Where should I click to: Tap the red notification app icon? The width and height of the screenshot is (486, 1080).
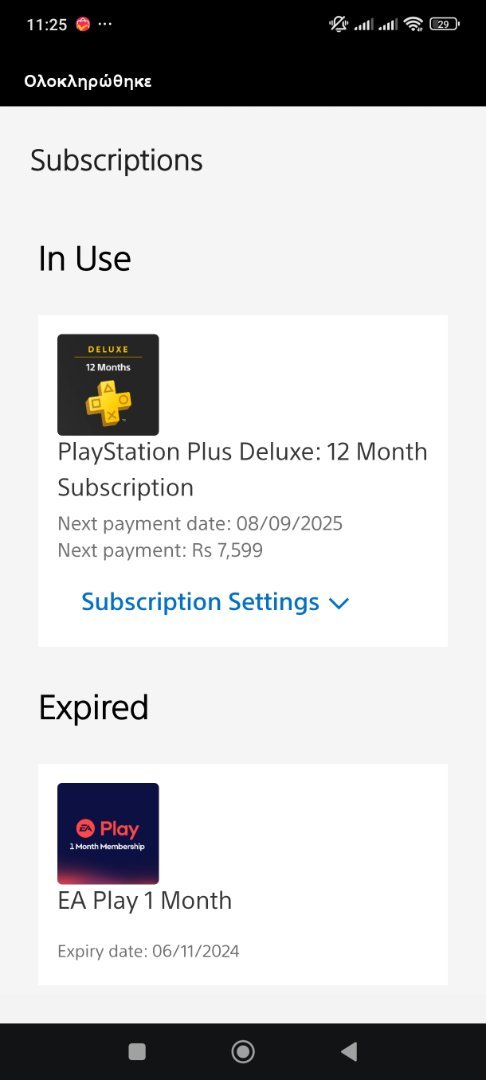point(83,25)
